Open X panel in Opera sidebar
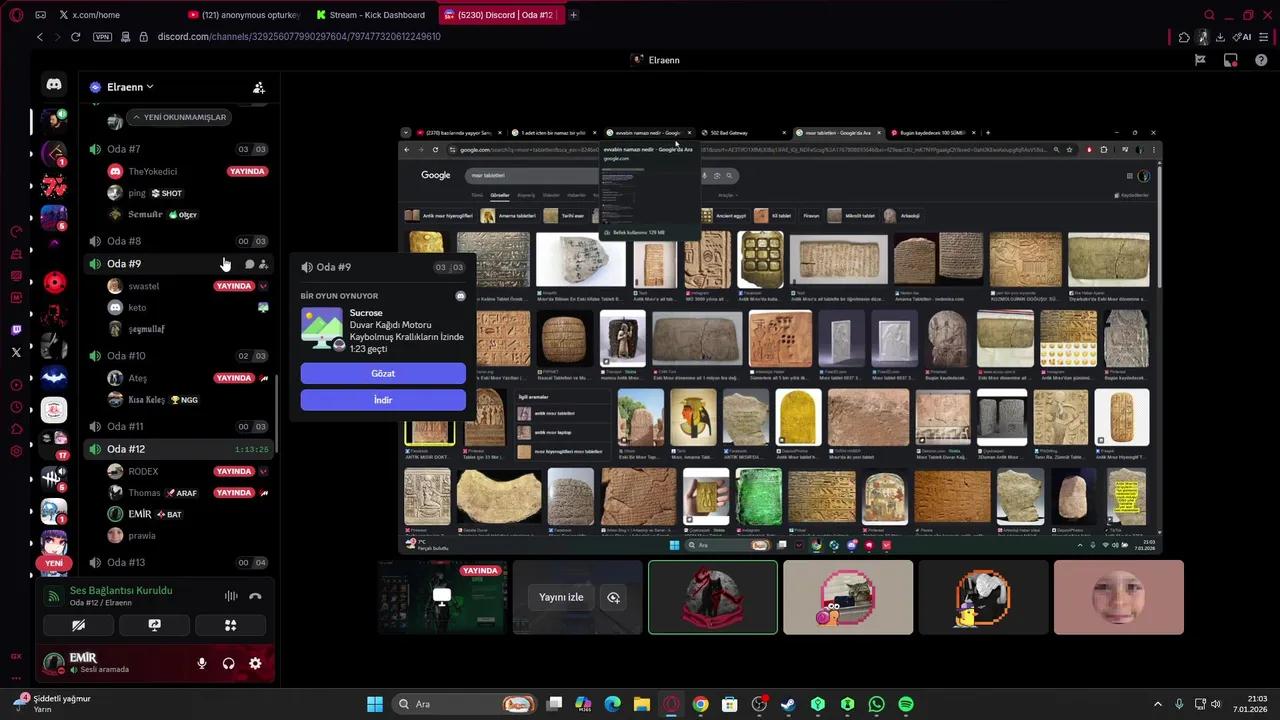1280x720 pixels. pyautogui.click(x=16, y=352)
